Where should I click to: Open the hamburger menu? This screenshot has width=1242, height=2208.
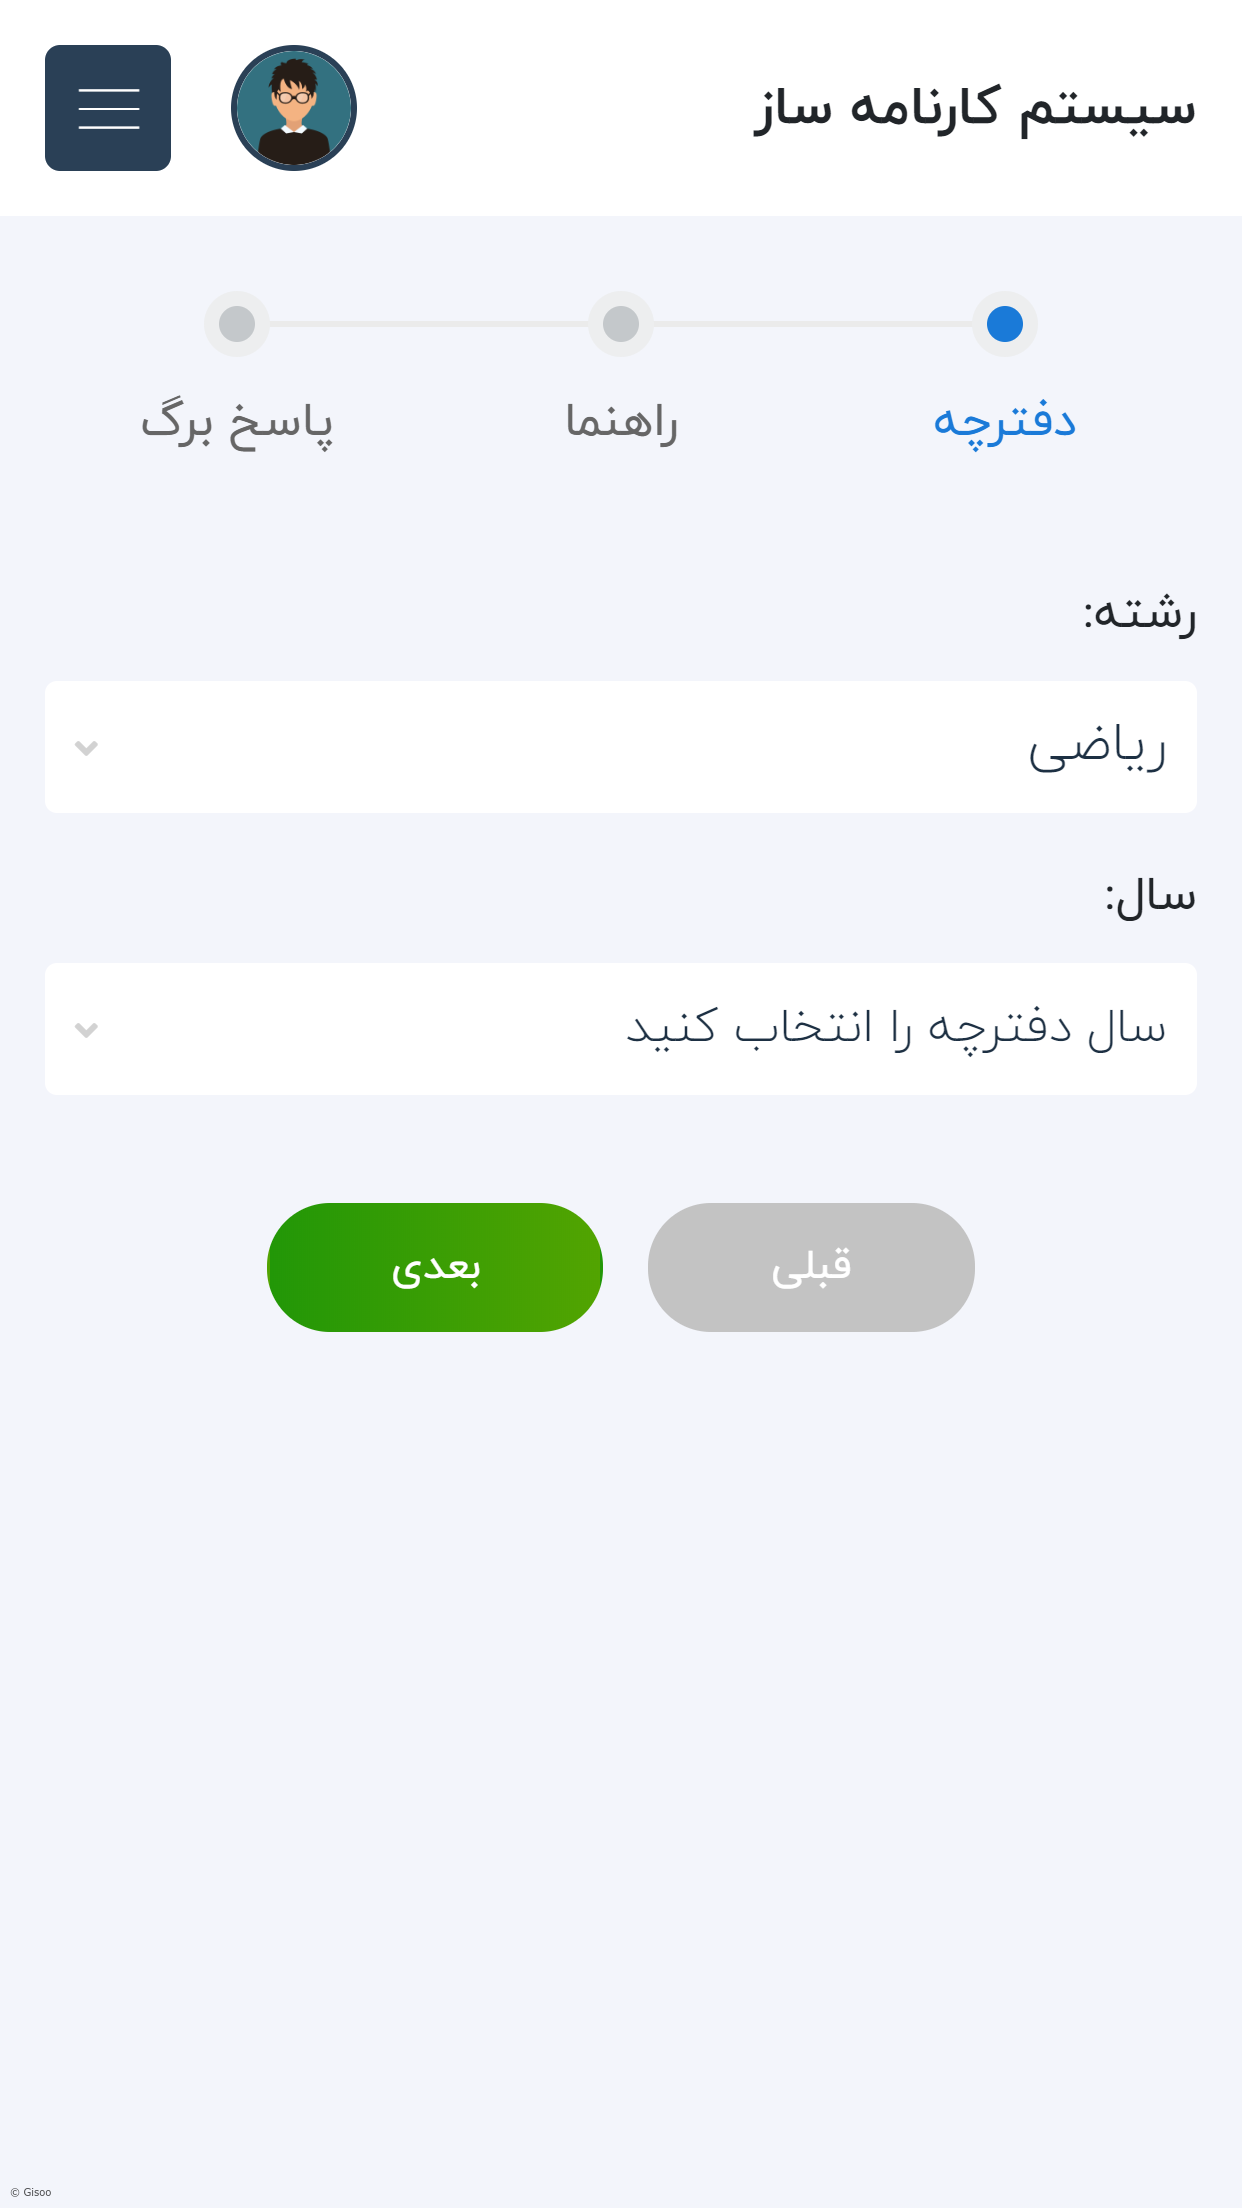(x=108, y=108)
